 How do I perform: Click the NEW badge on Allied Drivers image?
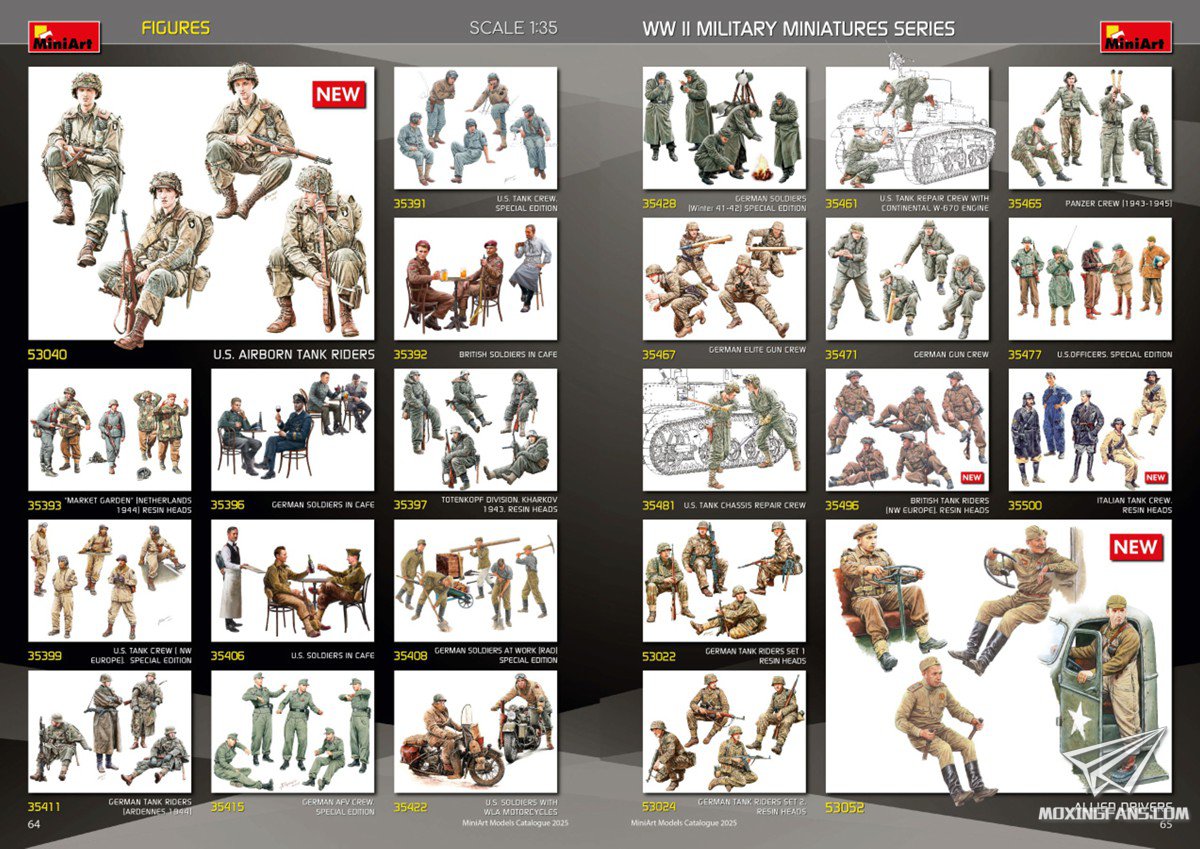(x=1135, y=547)
